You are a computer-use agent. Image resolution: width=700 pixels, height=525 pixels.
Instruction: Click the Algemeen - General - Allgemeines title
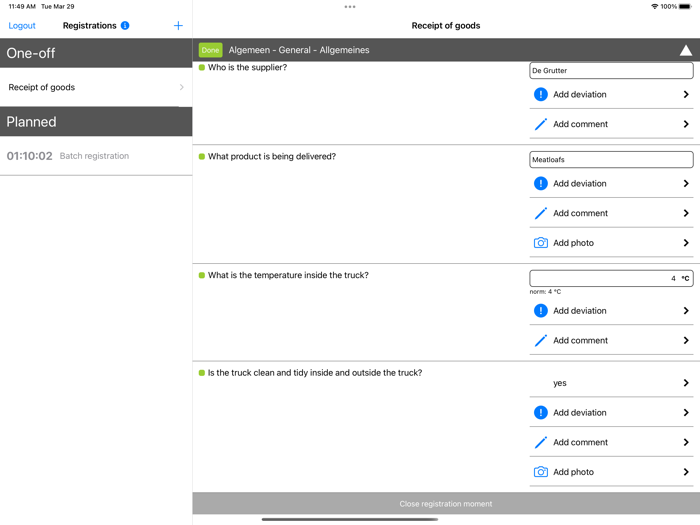pyautogui.click(x=299, y=50)
